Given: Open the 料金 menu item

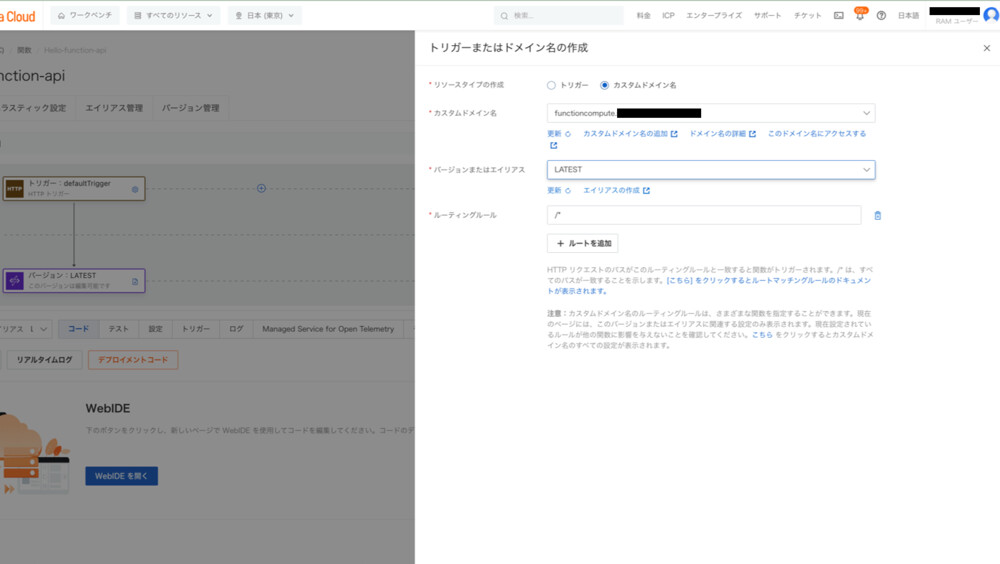Looking at the screenshot, I should pos(643,16).
